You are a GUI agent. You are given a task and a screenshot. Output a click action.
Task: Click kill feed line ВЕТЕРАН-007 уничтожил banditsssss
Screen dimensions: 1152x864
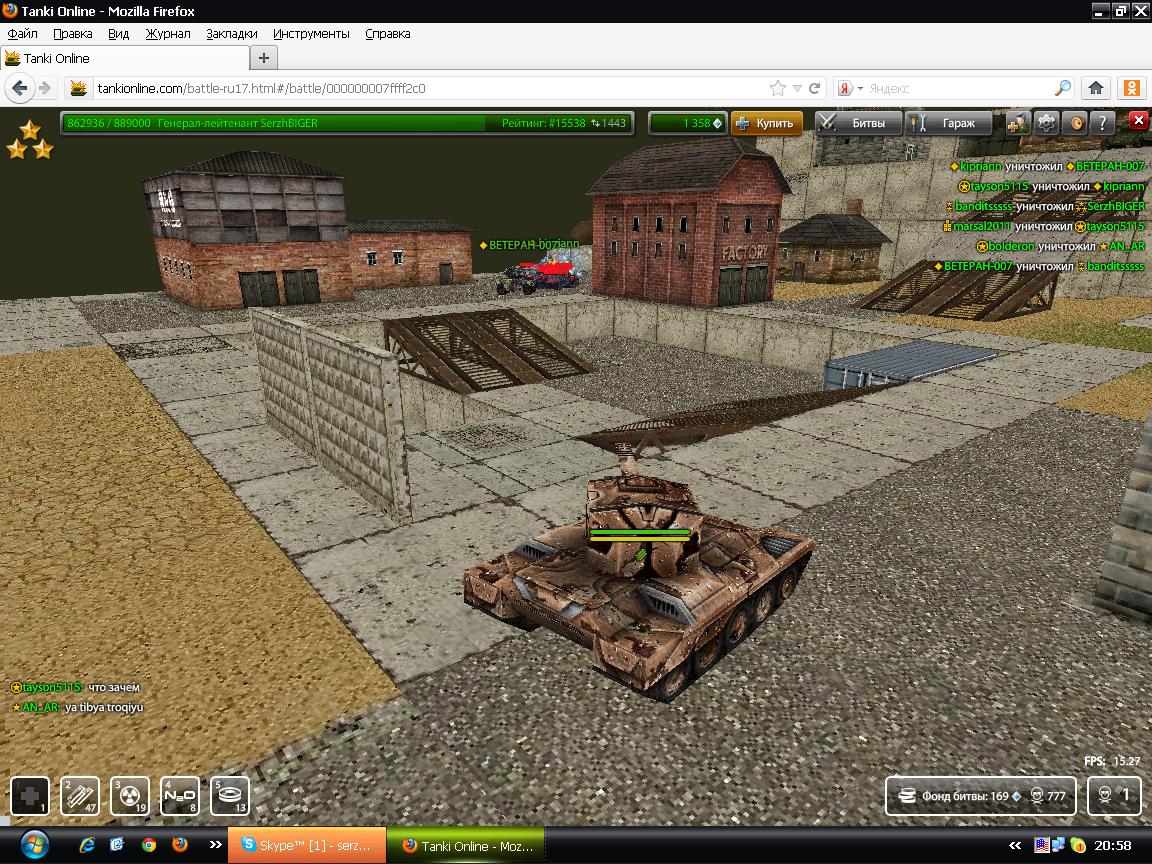pyautogui.click(x=1039, y=265)
